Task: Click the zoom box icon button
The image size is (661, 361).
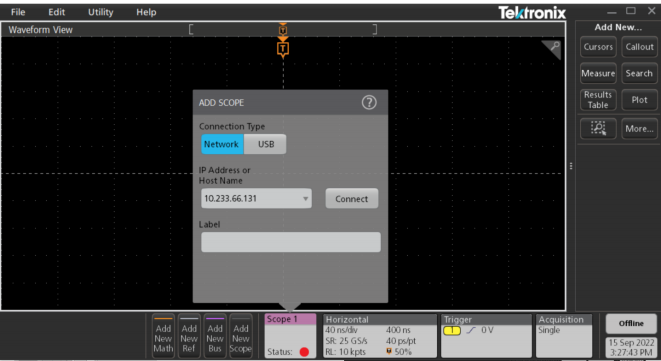Action: point(598,128)
